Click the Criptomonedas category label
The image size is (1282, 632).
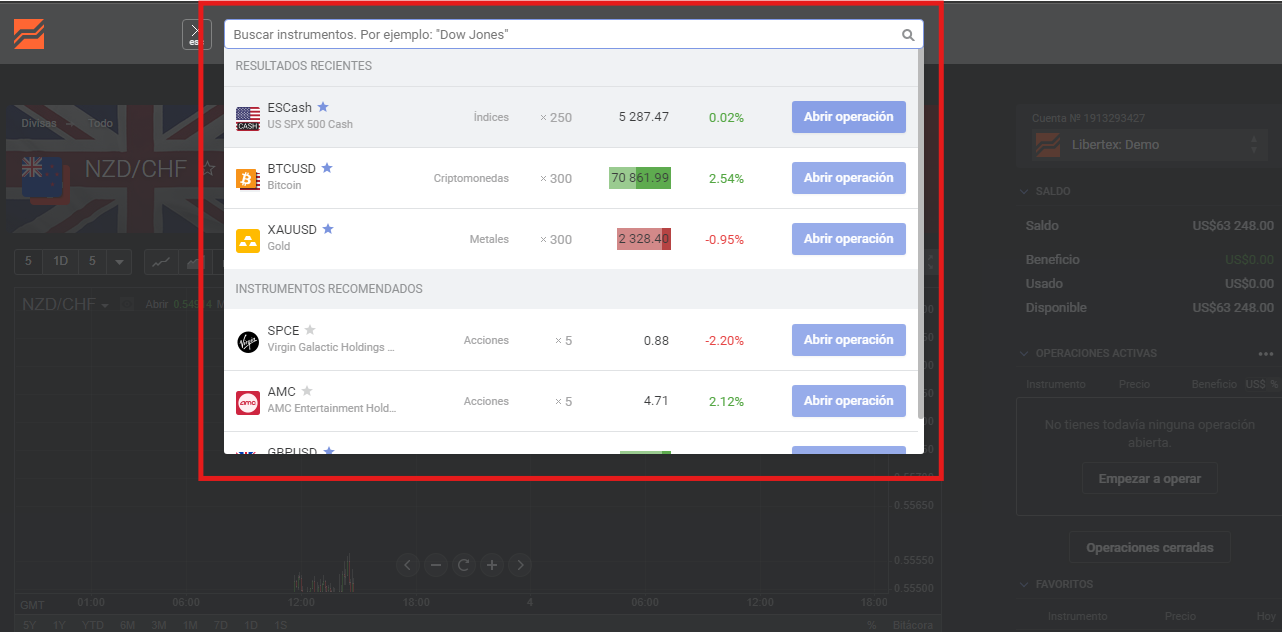tap(471, 178)
